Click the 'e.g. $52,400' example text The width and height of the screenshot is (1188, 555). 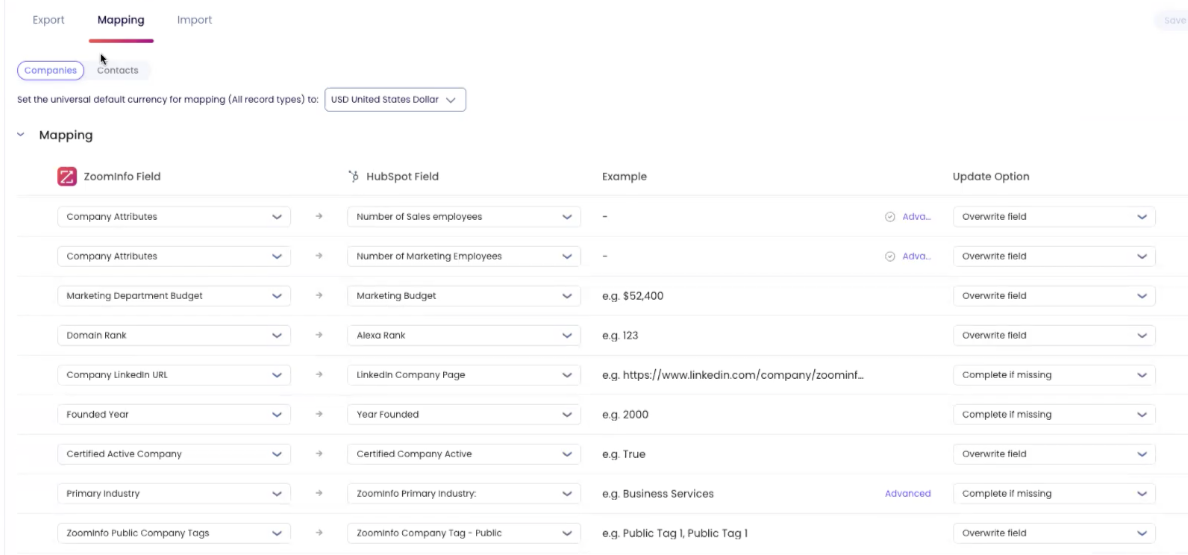tap(633, 296)
